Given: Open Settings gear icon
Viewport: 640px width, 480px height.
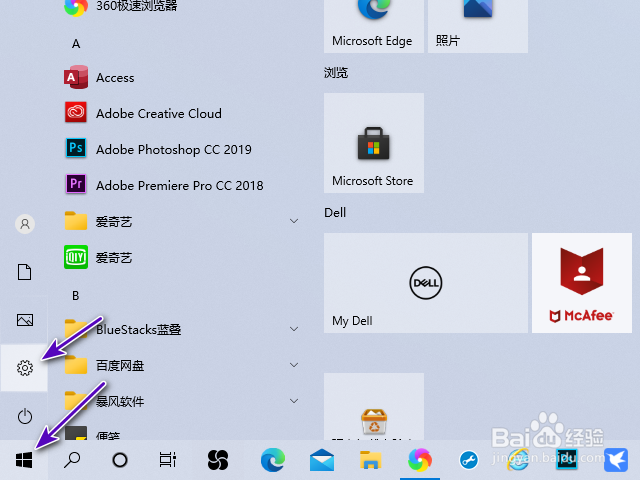Looking at the screenshot, I should pyautogui.click(x=24, y=368).
